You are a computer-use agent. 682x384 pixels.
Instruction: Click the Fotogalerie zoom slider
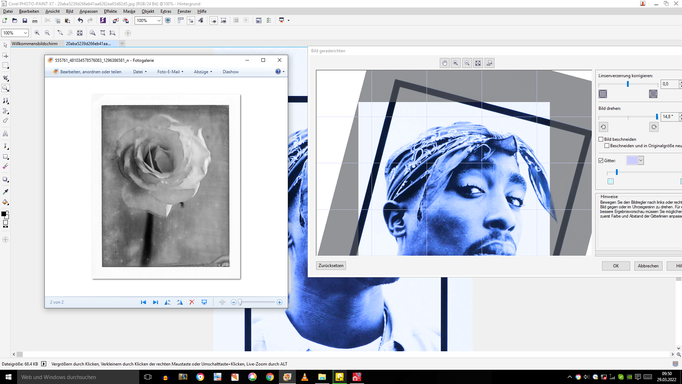click(257, 302)
